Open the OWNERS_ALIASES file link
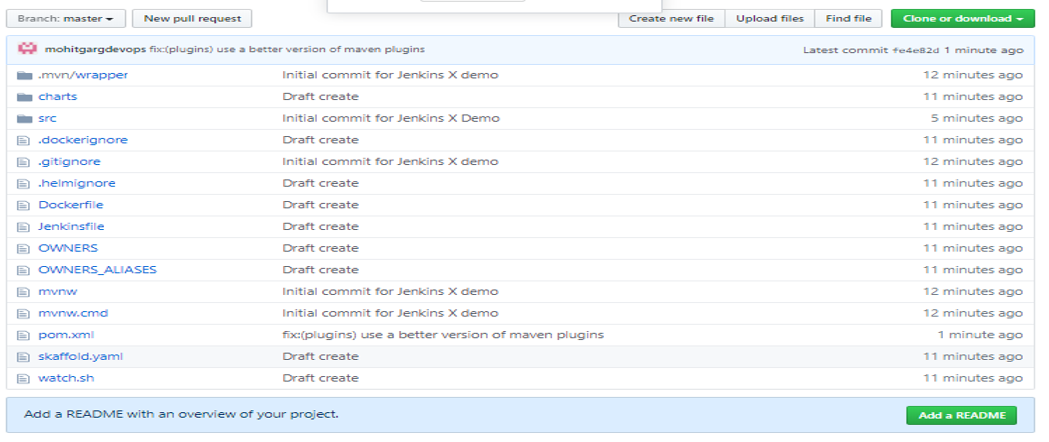Image resolution: width=1049 pixels, height=442 pixels. point(97,270)
